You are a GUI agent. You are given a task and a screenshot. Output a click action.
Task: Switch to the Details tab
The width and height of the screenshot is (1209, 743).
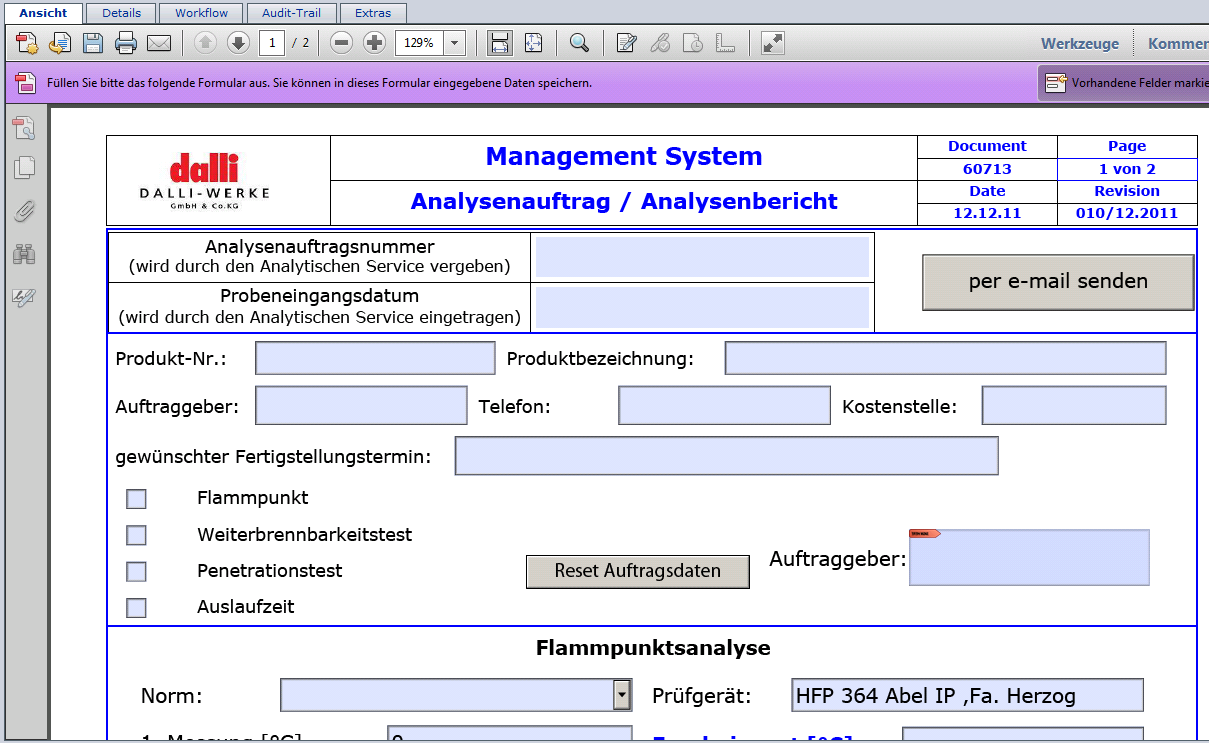(x=121, y=13)
